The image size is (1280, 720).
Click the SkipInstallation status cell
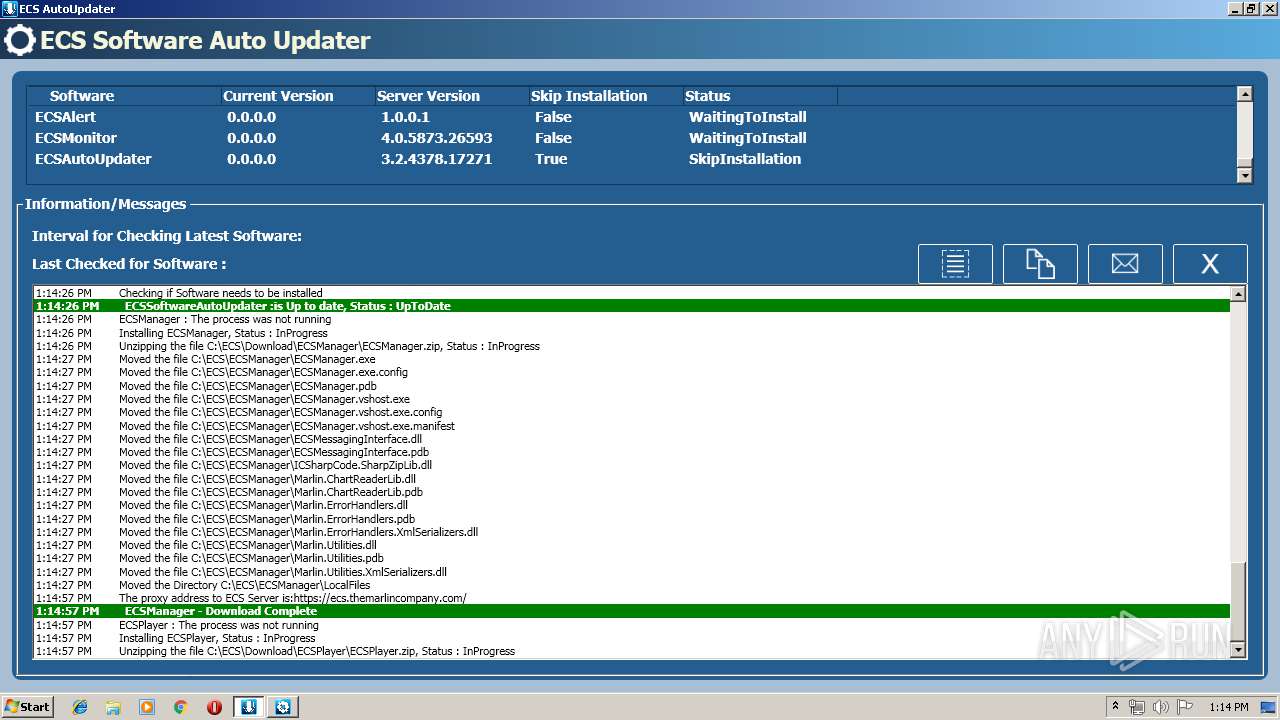(x=745, y=159)
